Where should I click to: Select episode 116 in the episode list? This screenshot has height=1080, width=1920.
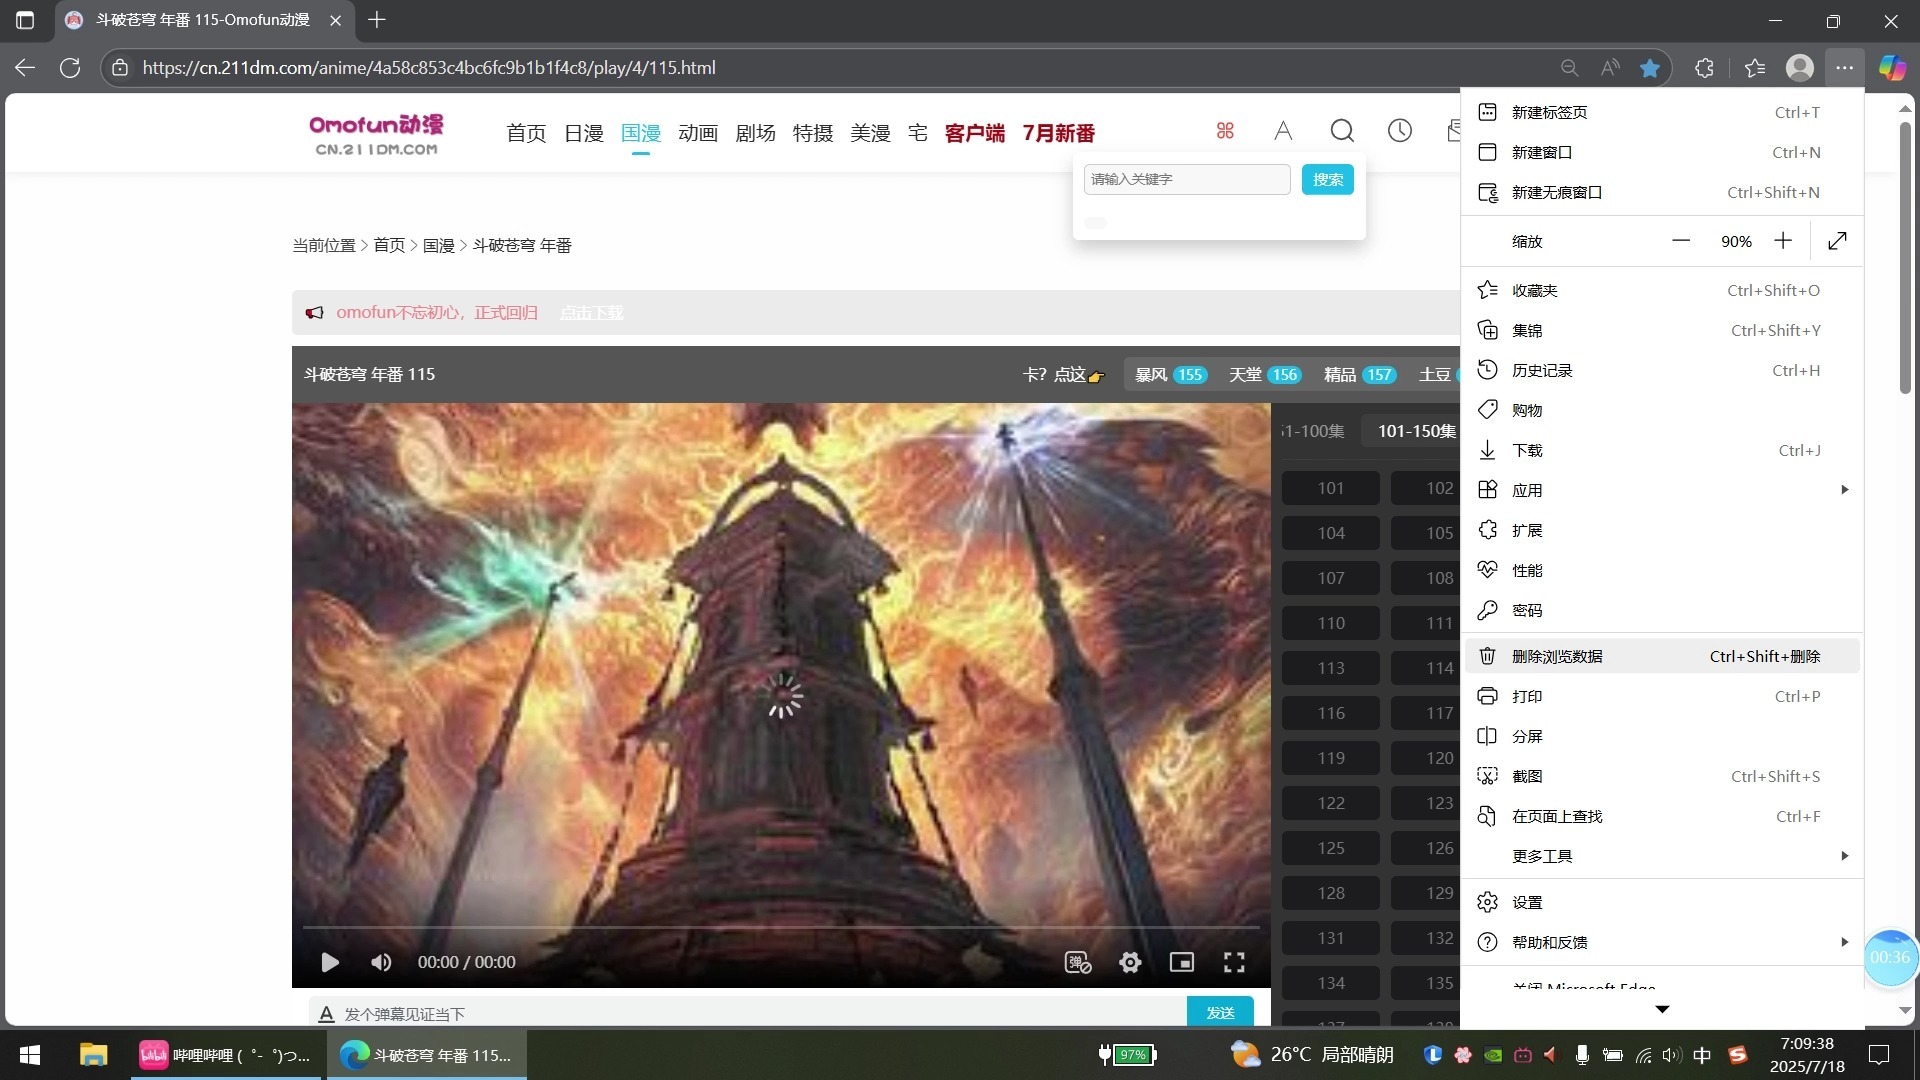pos(1331,713)
